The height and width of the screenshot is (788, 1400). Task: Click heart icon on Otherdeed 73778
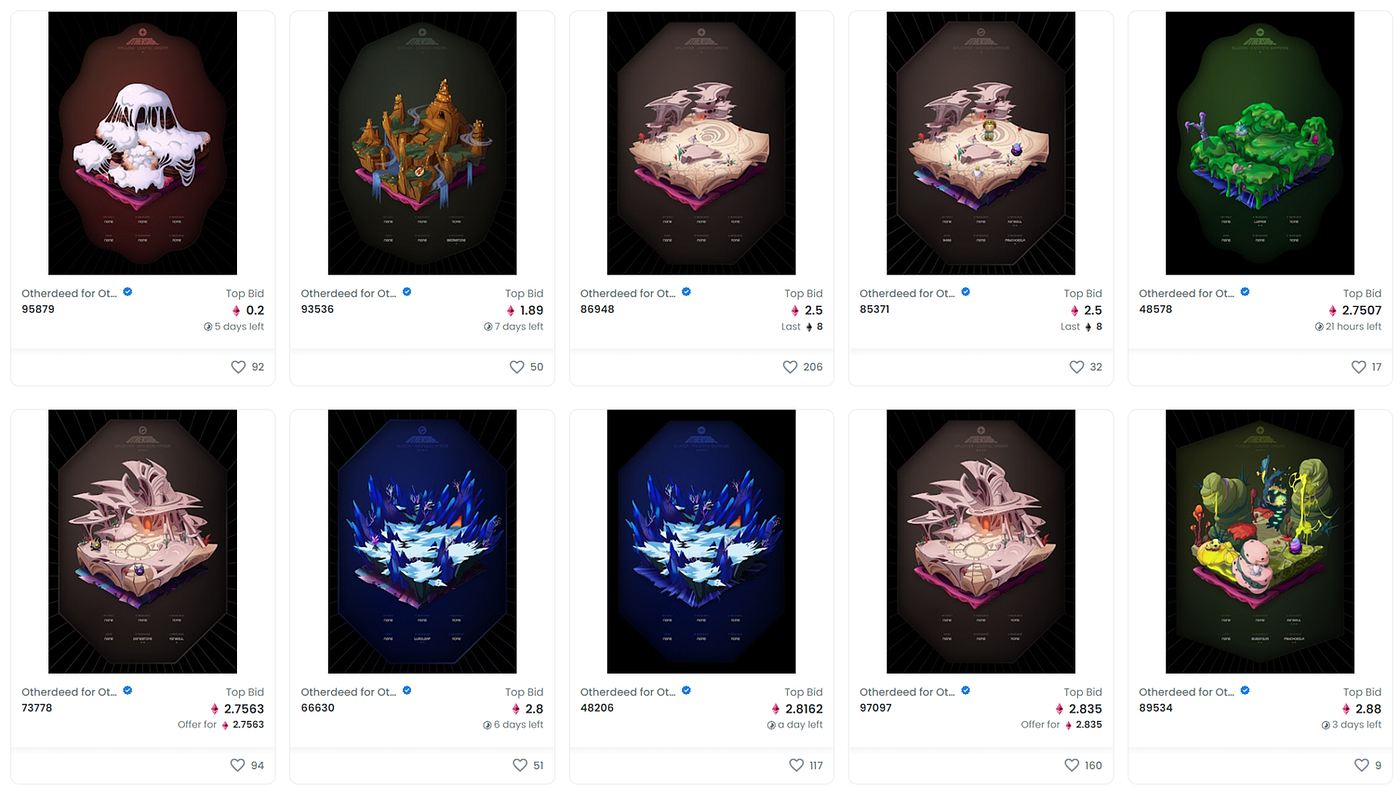point(237,765)
